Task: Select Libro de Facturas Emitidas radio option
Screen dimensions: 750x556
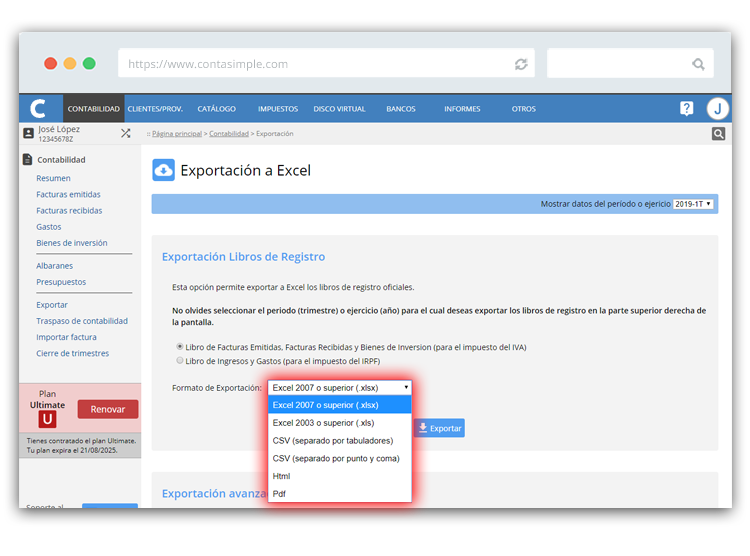Action: coord(180,347)
